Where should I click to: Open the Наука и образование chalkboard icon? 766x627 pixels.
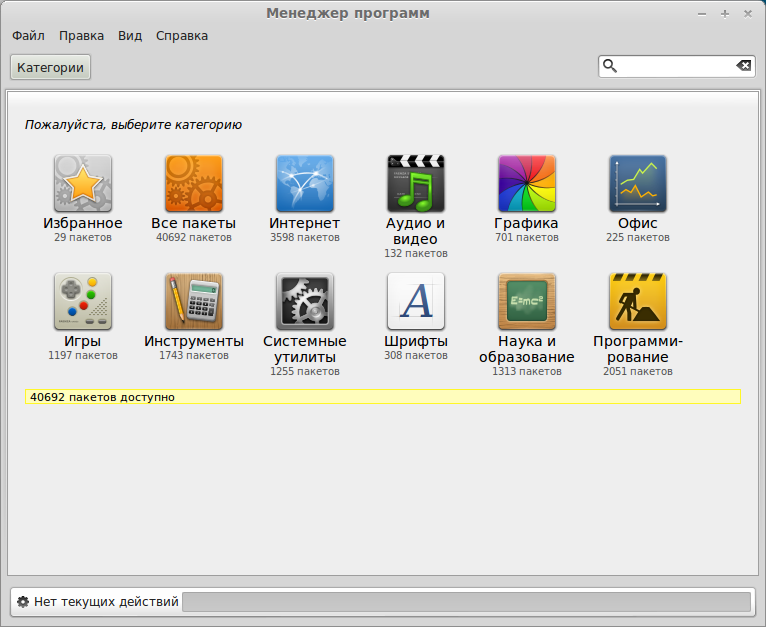point(527,302)
